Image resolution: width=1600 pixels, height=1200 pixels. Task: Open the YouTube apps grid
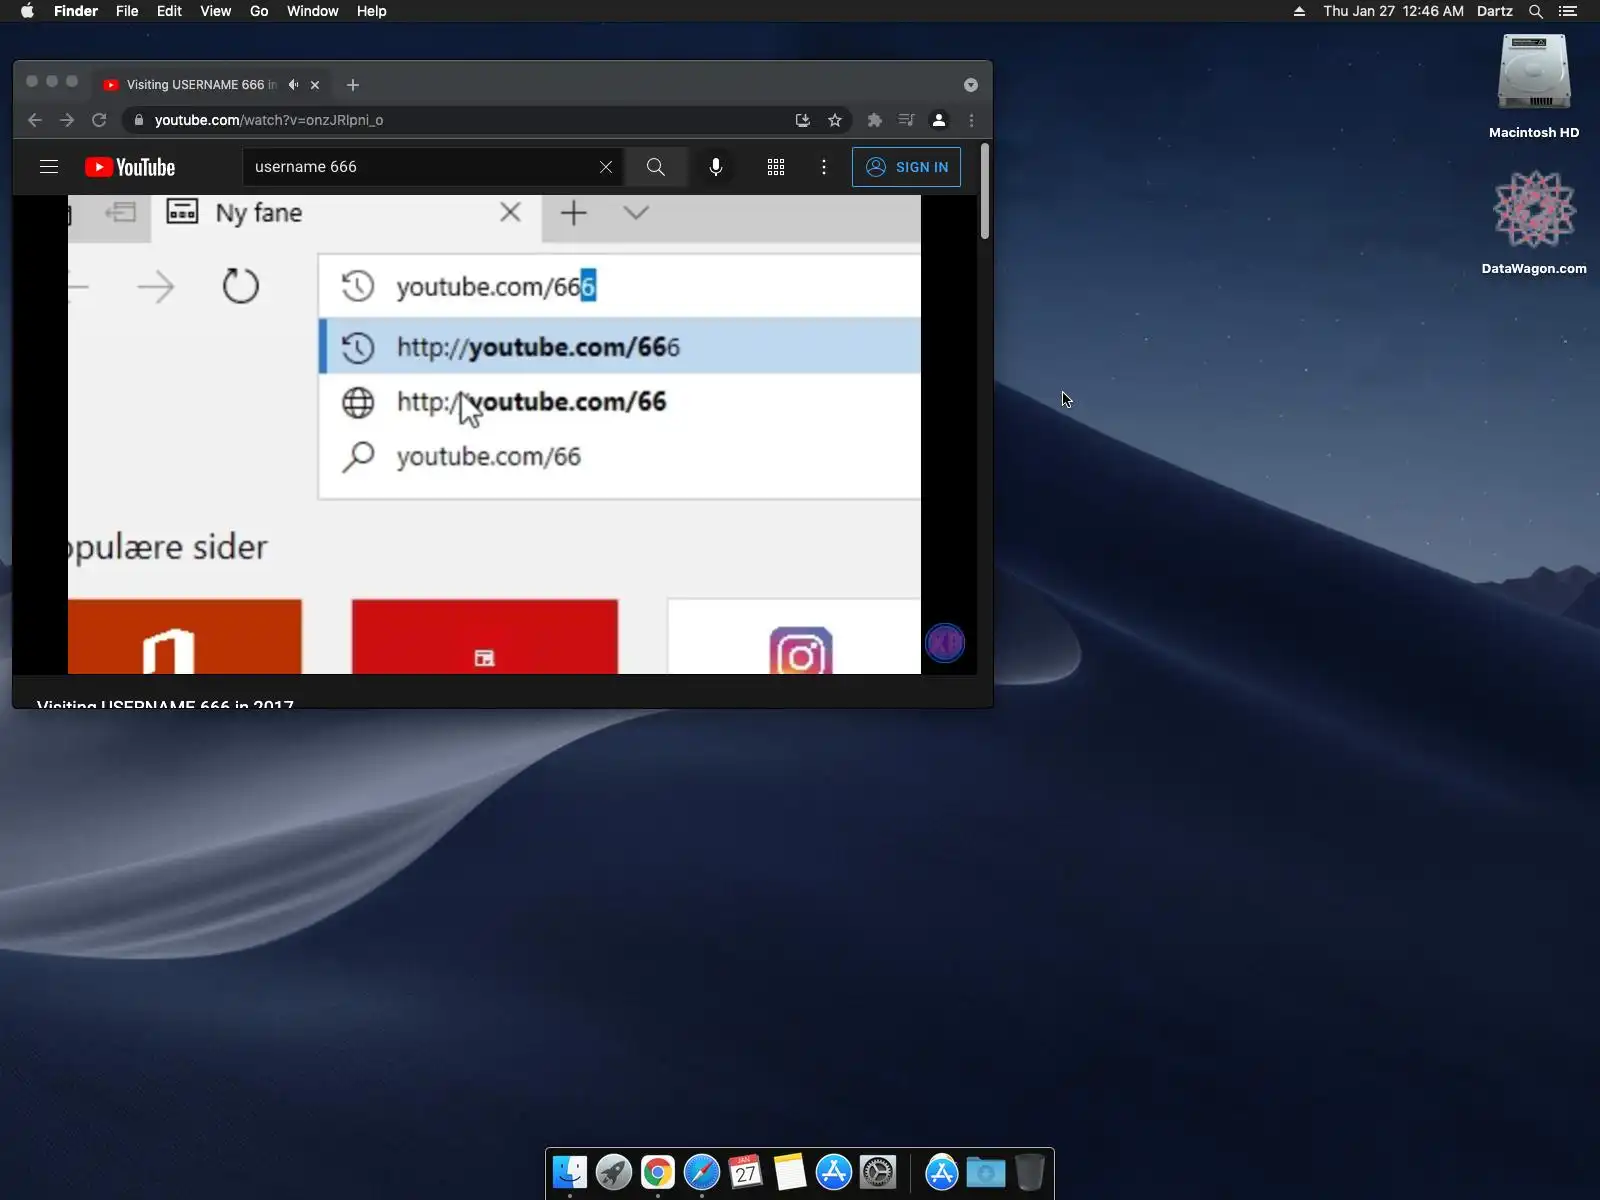776,167
